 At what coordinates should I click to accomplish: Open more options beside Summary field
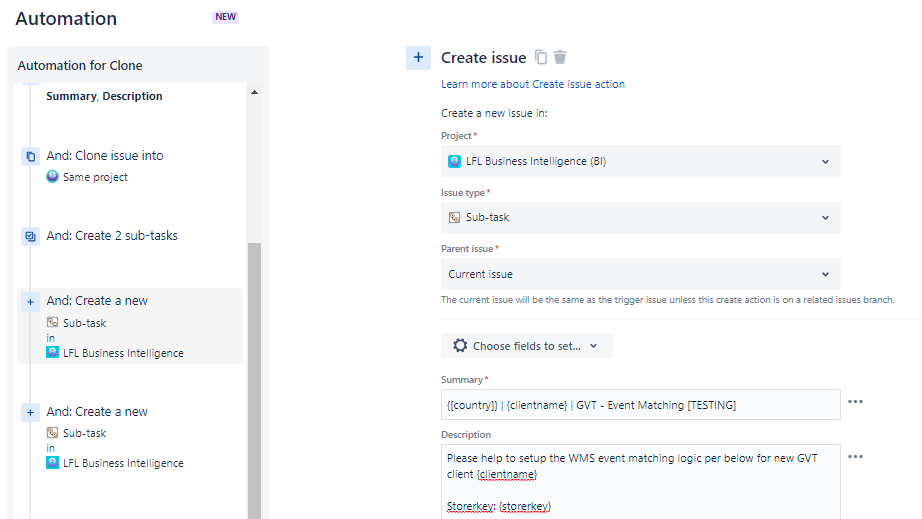(856, 401)
